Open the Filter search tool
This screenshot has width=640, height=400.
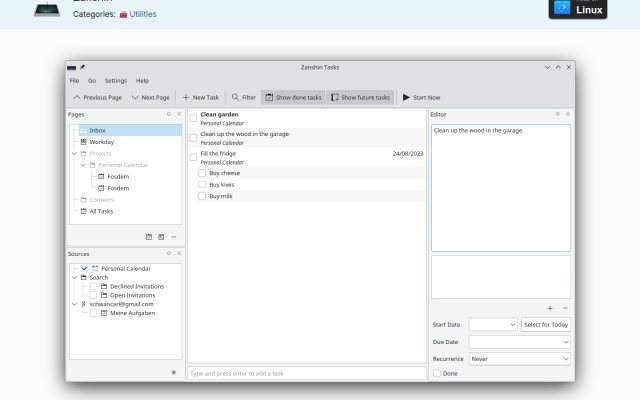point(244,98)
